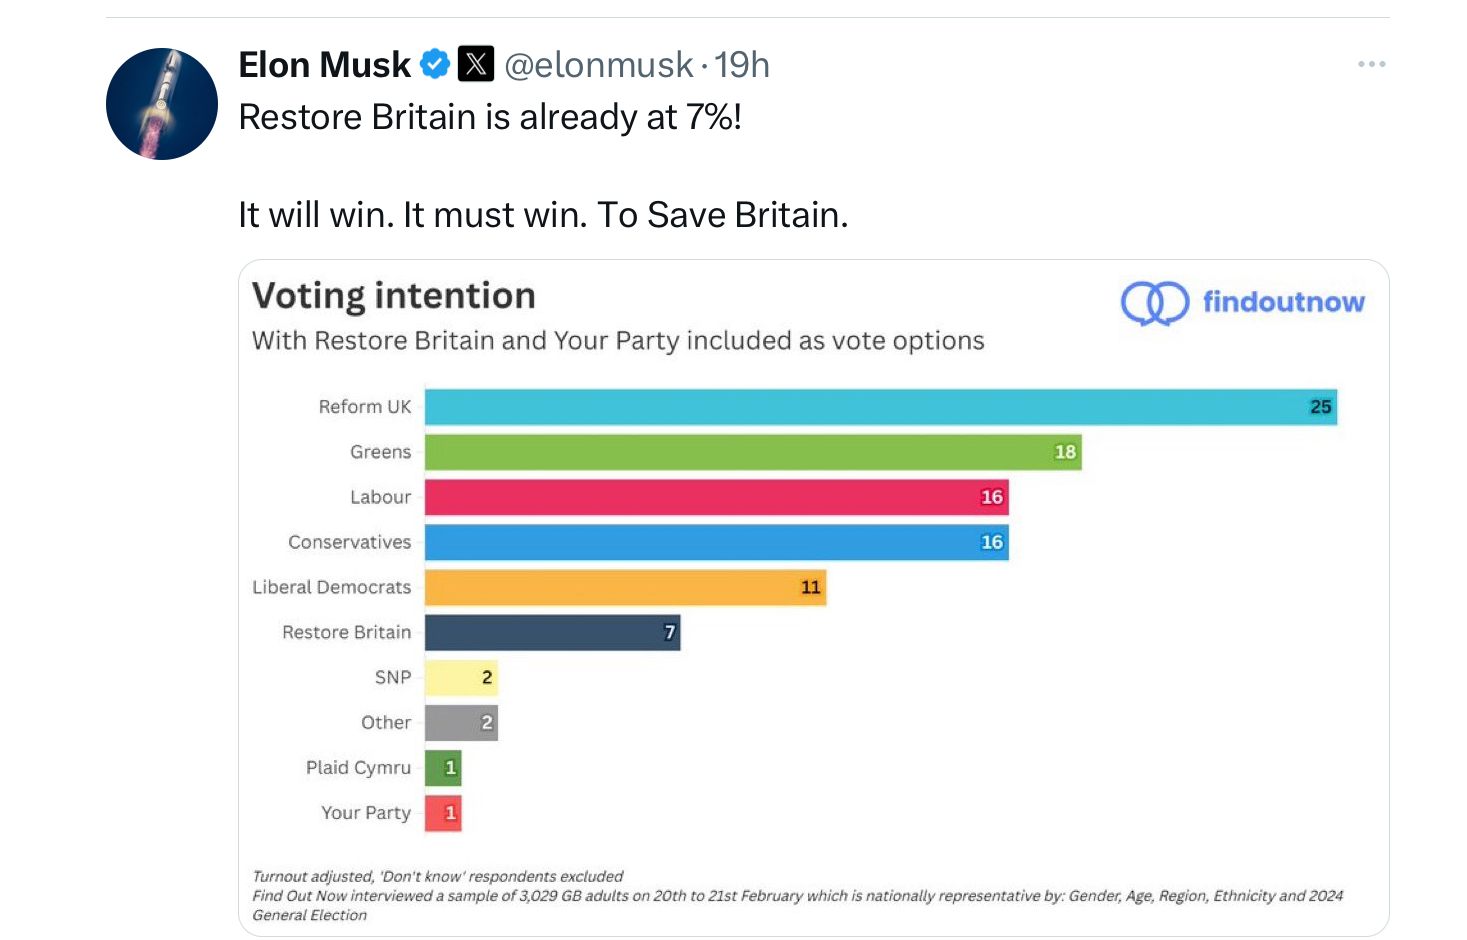Viewport: 1467px width, 940px height.
Task: Open Elon Musk's rocket profile avatar
Action: [162, 104]
